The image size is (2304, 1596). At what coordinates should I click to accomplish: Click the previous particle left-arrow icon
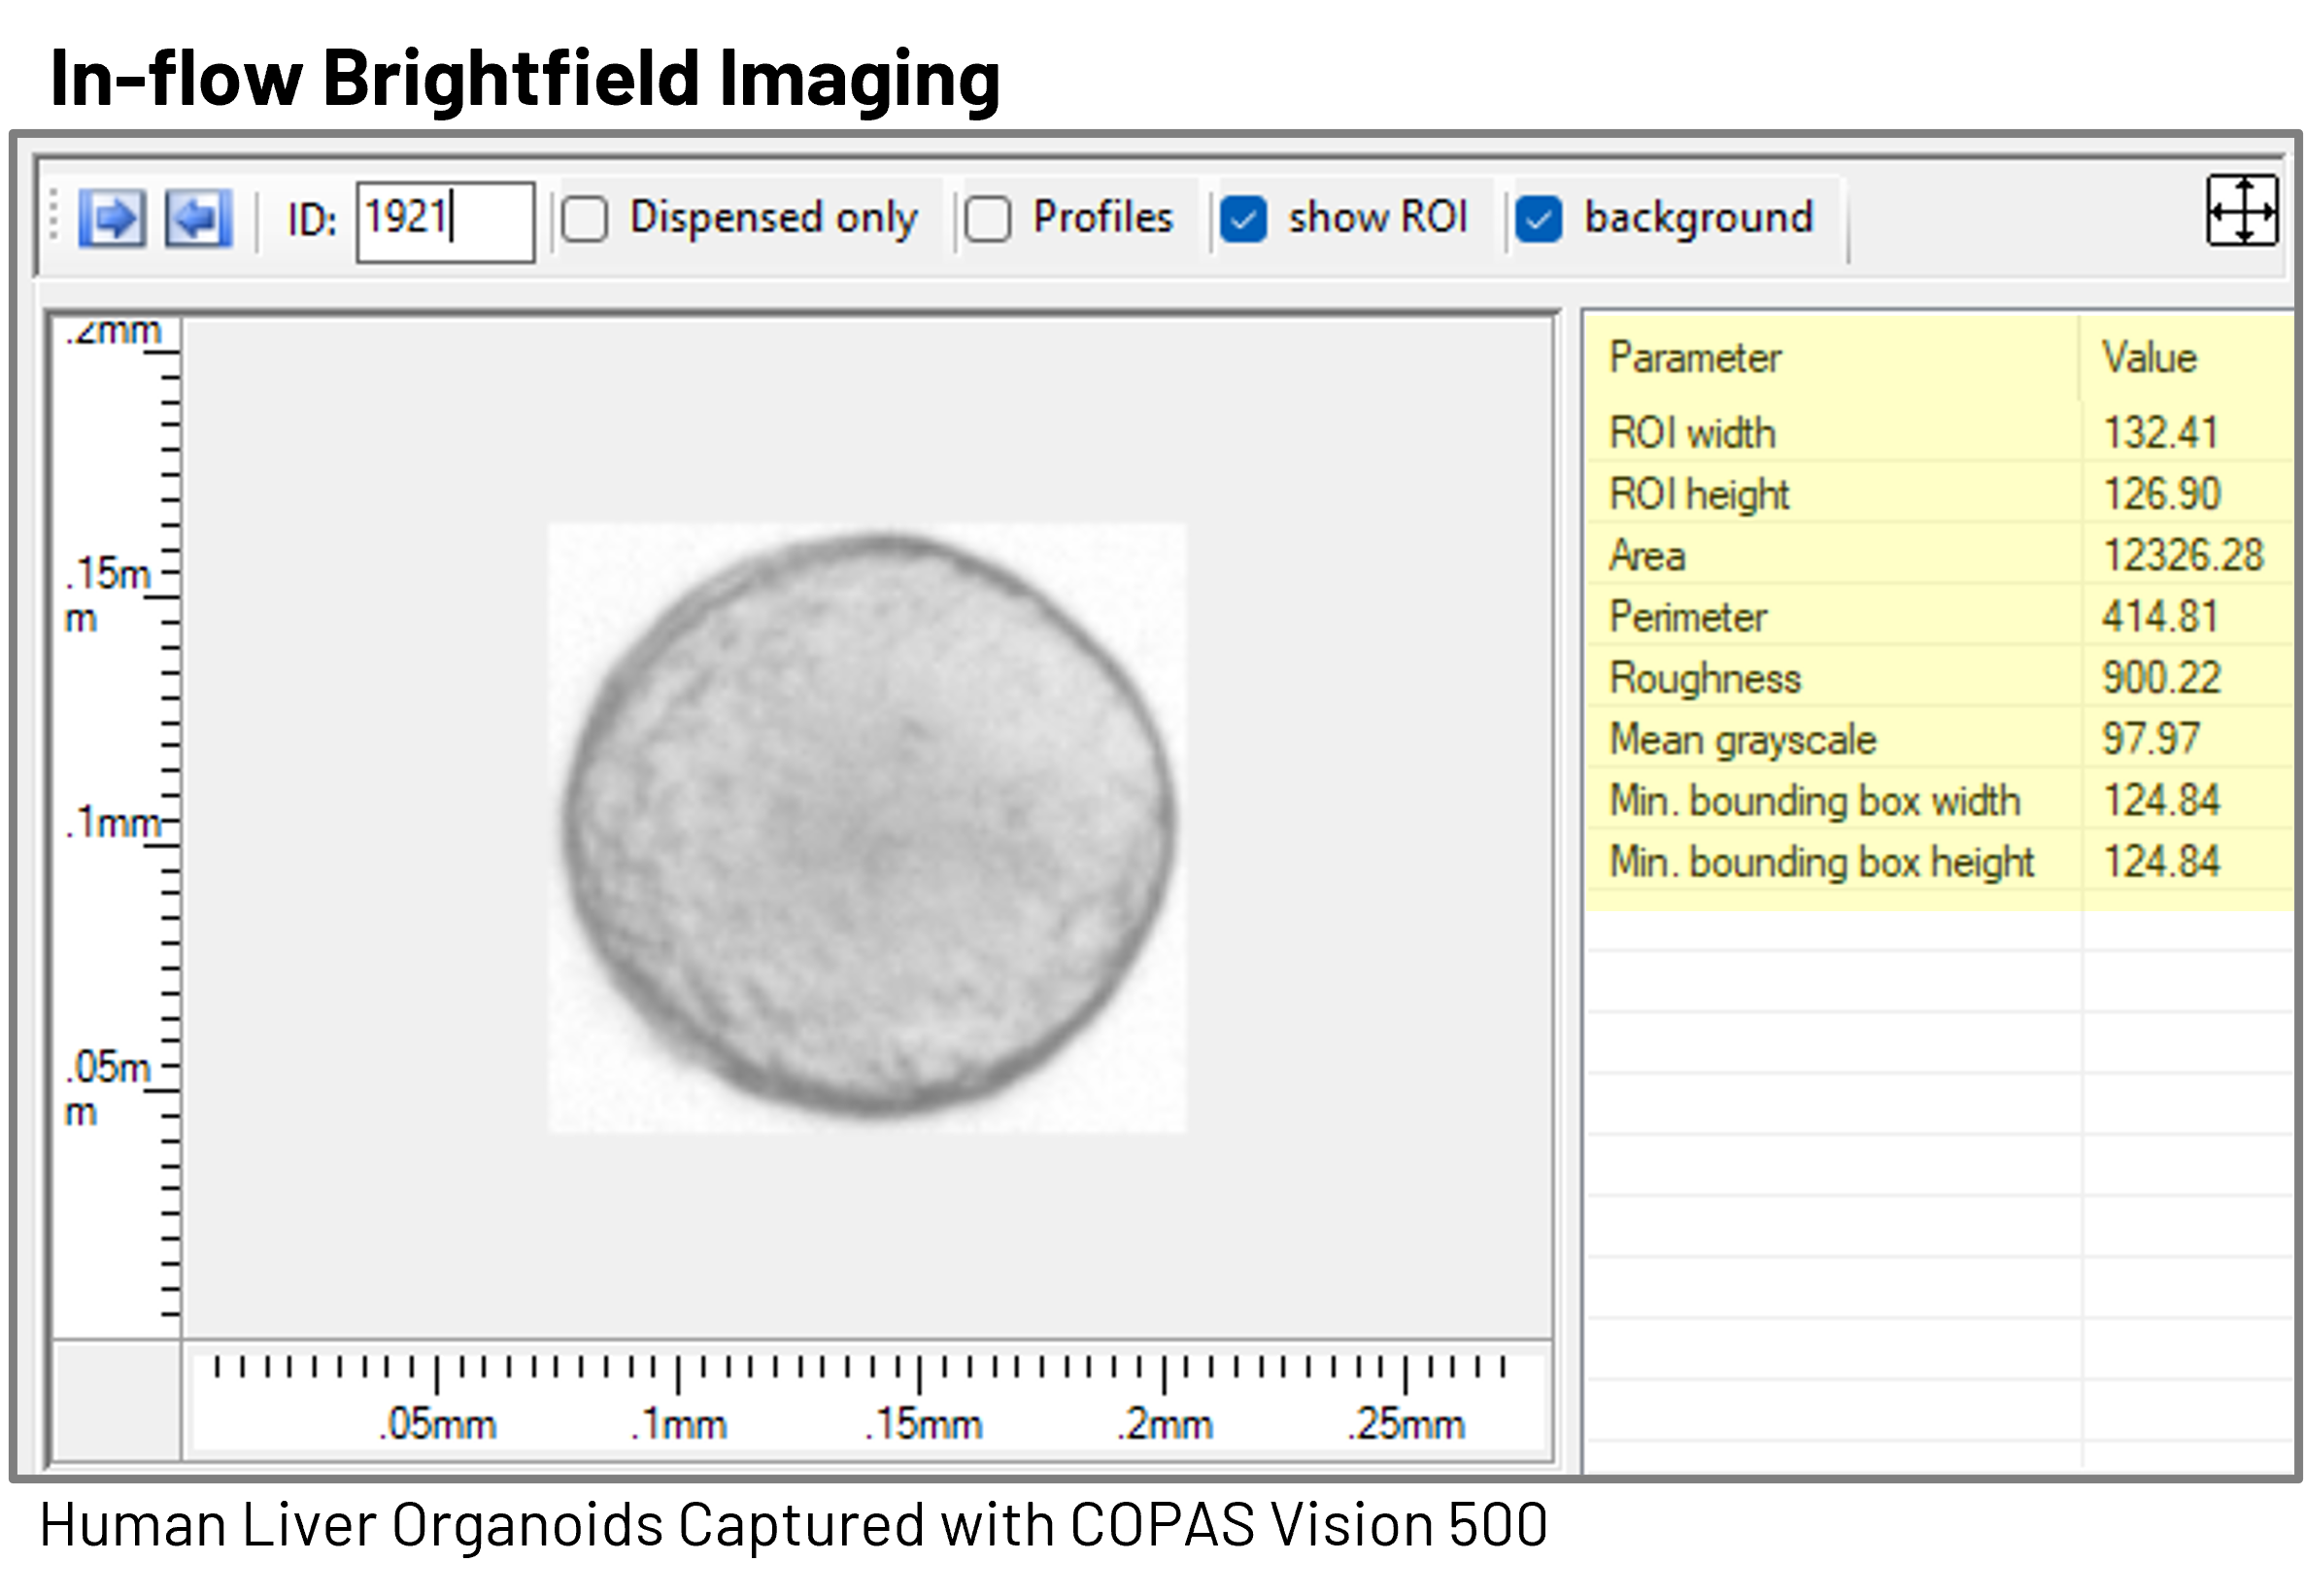[x=198, y=217]
